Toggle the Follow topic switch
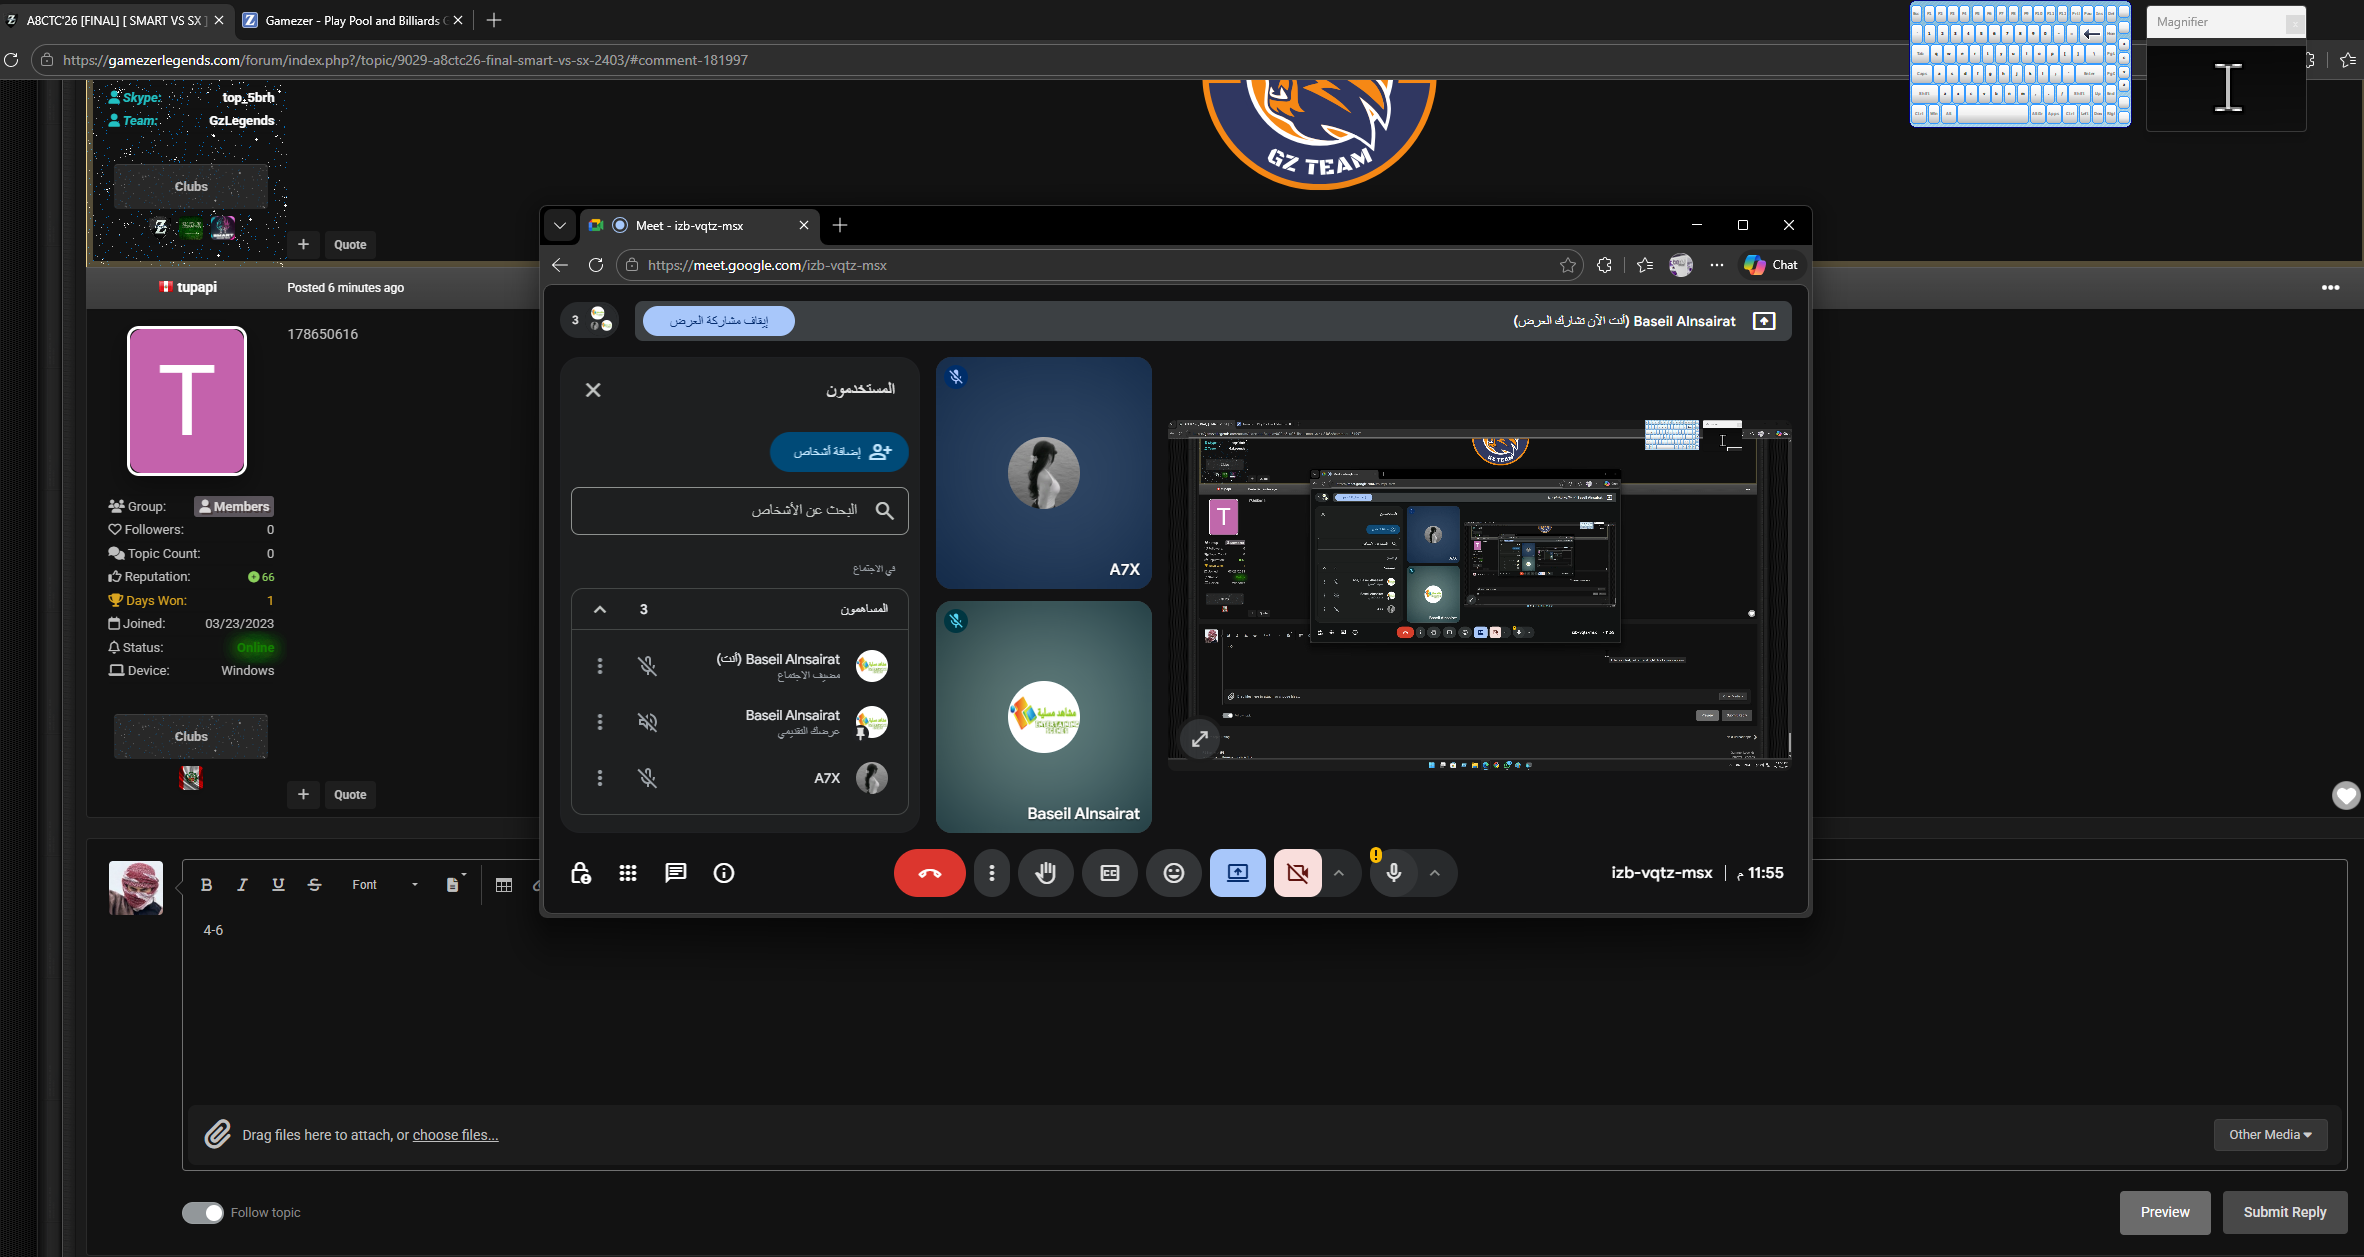The image size is (2364, 1257). (203, 1212)
